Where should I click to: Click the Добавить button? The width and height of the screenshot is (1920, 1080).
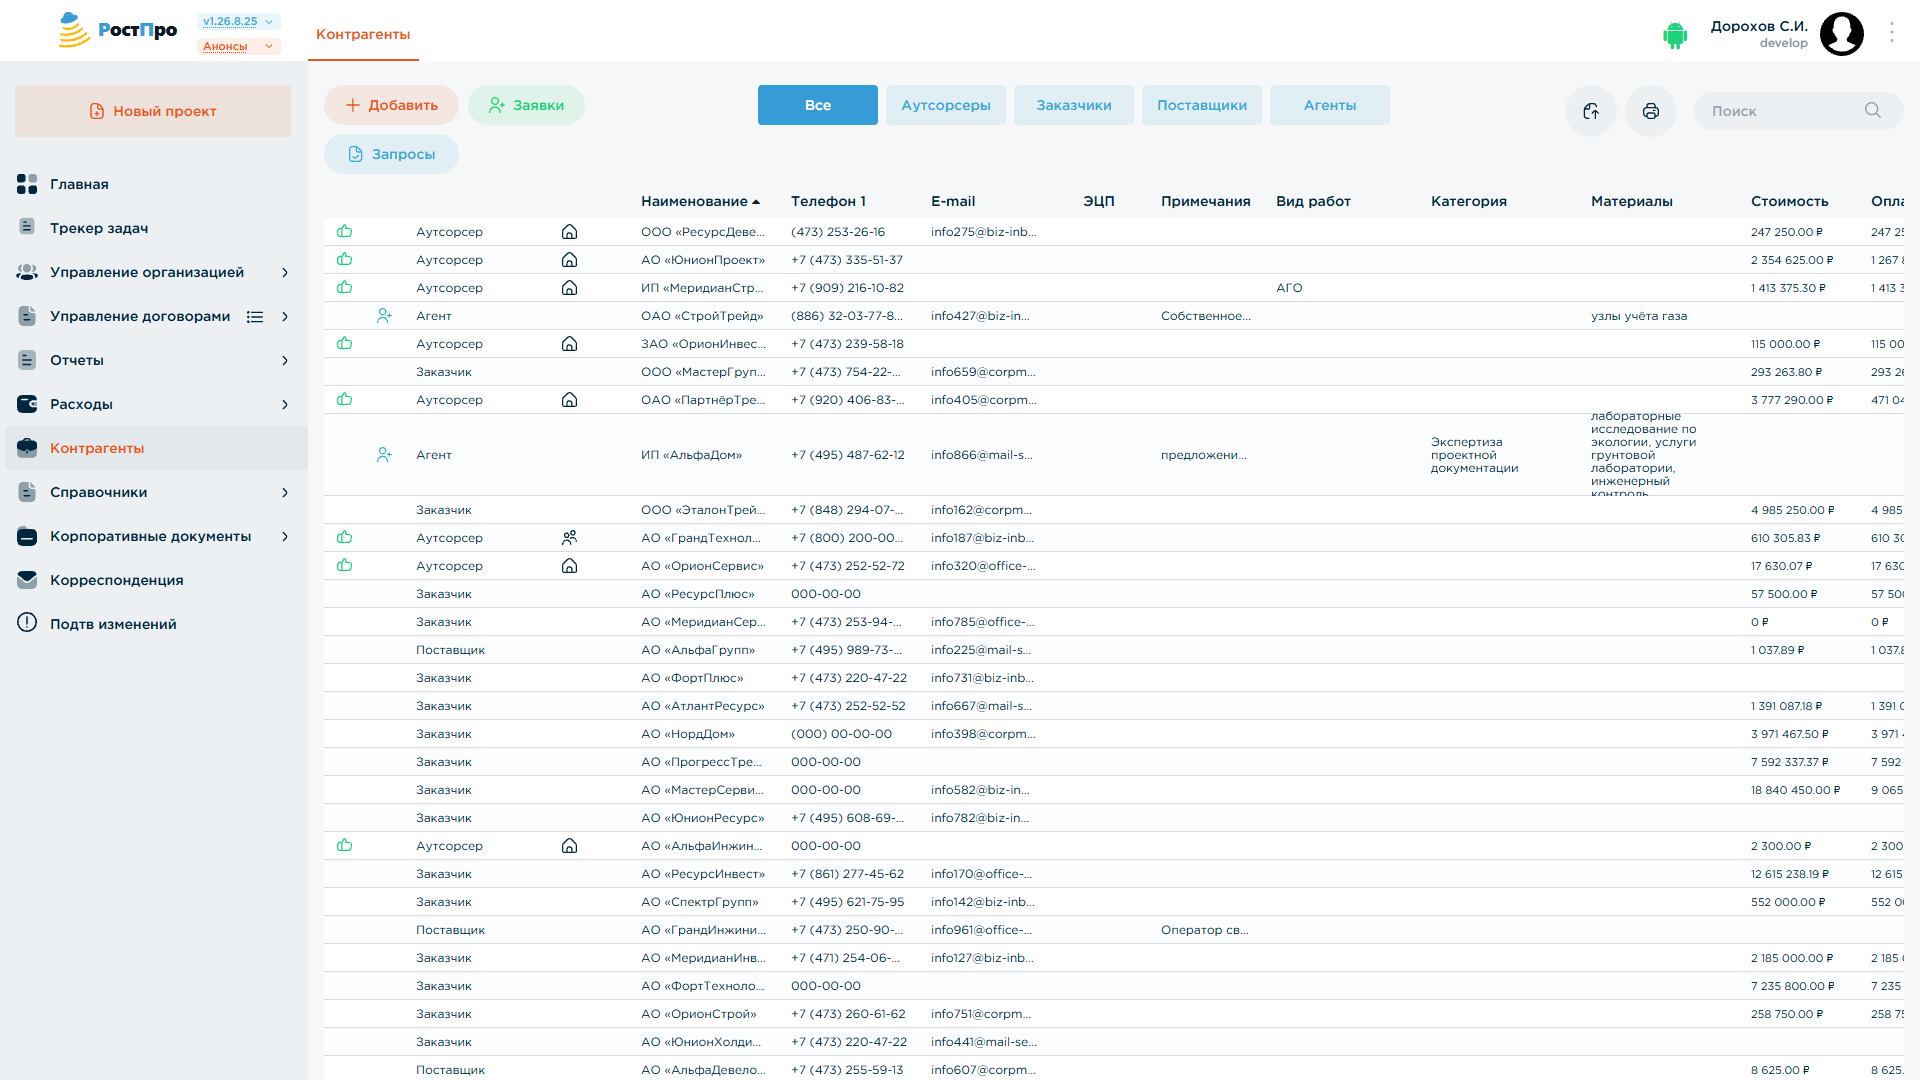(391, 105)
